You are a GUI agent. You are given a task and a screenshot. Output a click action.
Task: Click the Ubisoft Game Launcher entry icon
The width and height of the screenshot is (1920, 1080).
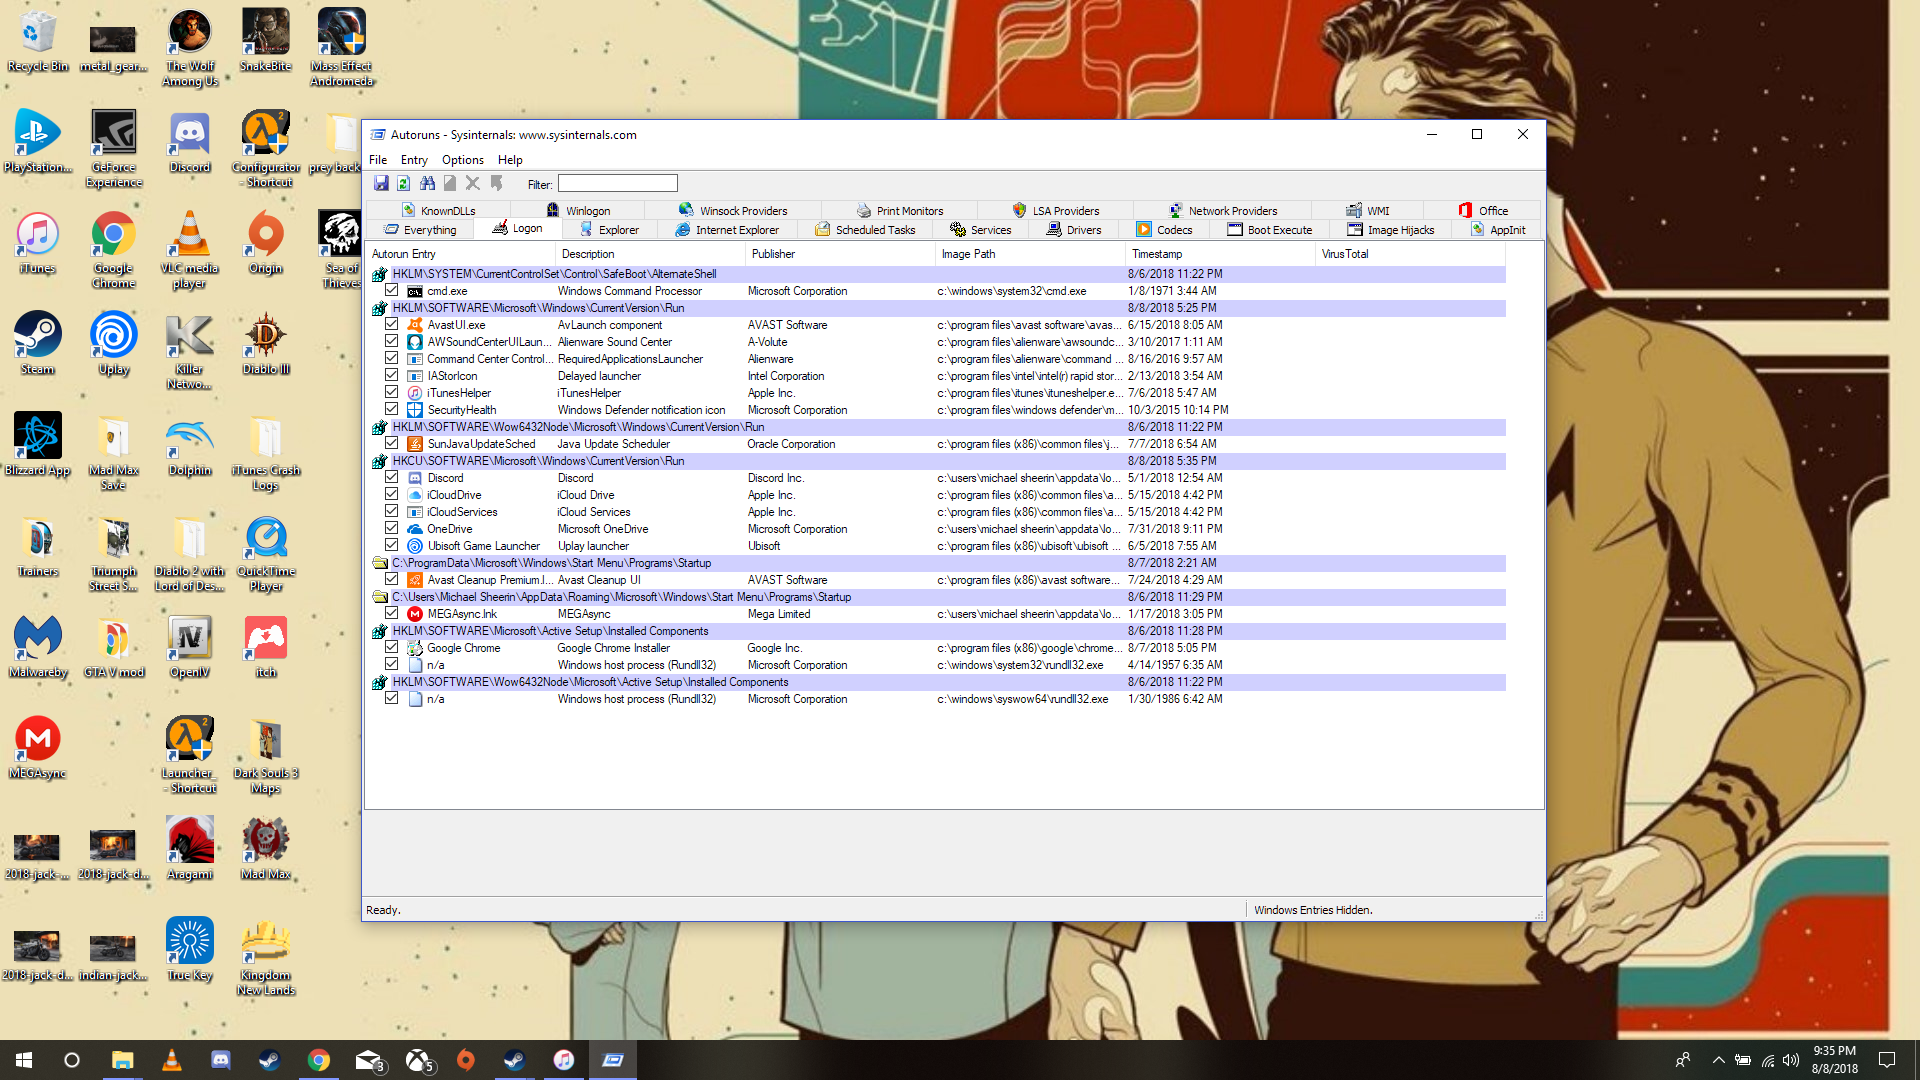click(415, 546)
